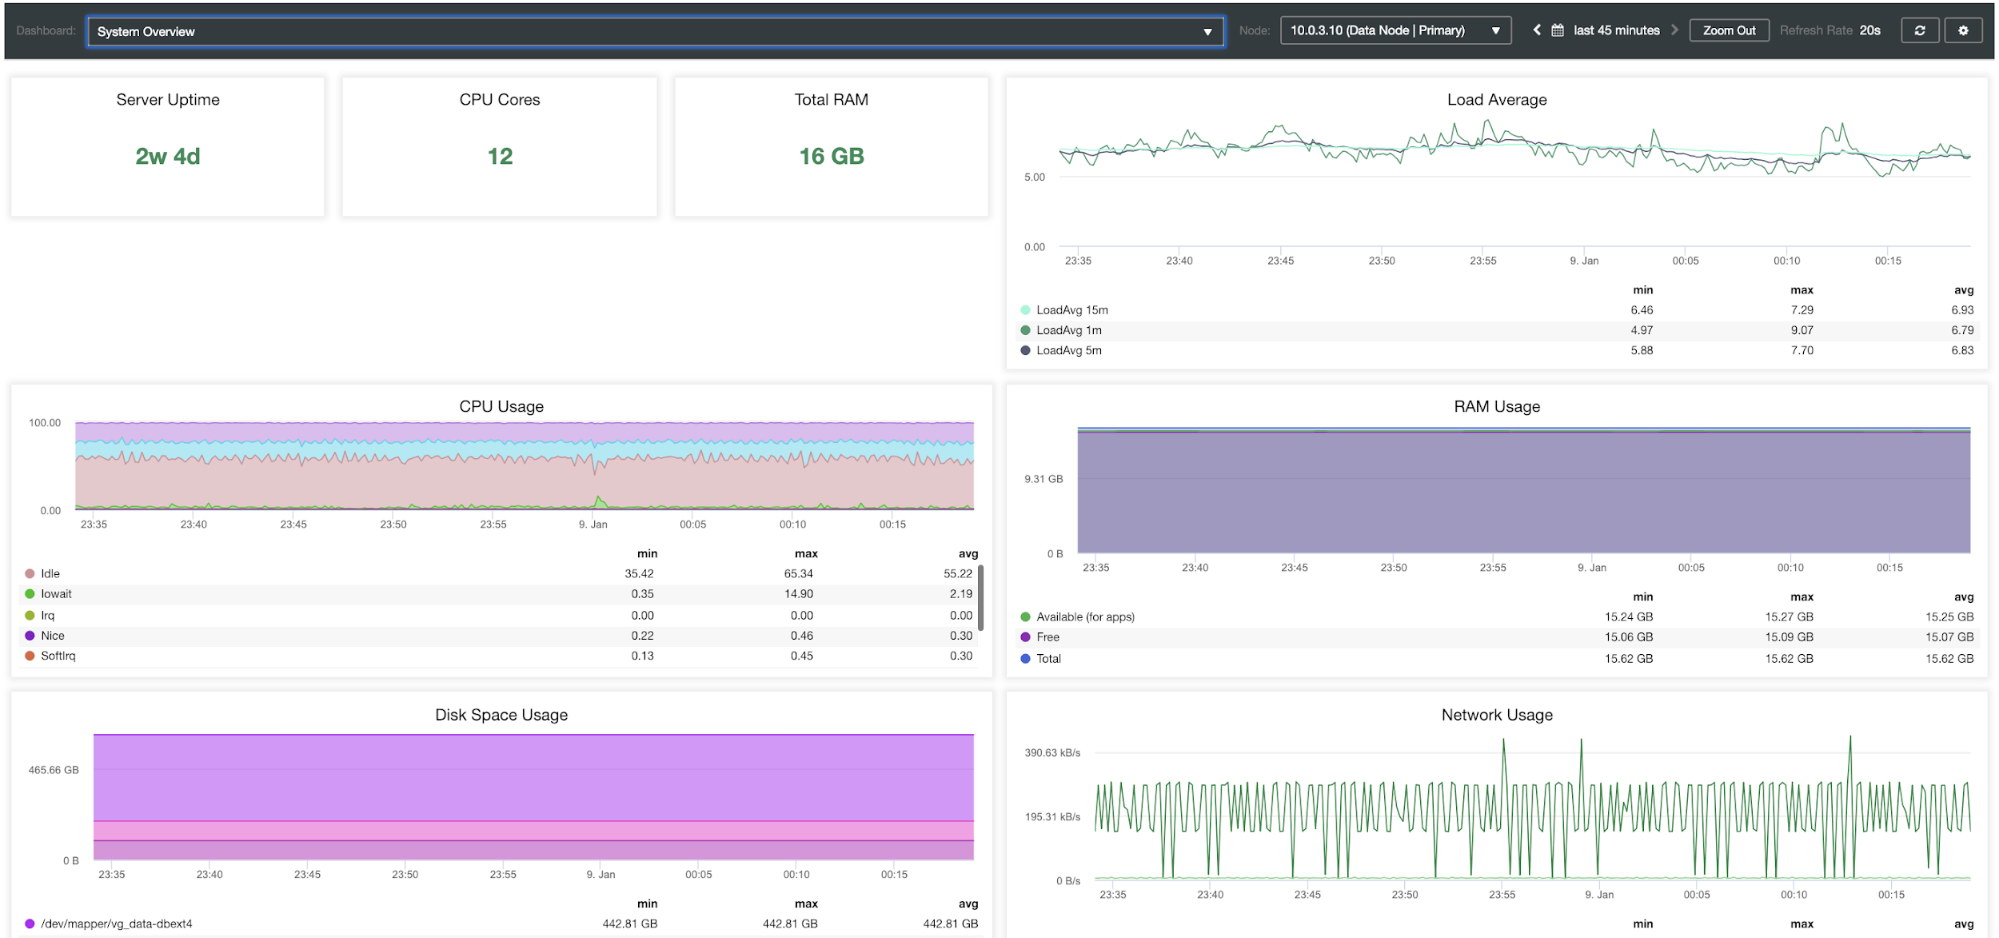Image resolution: width=1999 pixels, height=938 pixels.
Task: Open the Node selector showing 10.0.3.10
Action: point(1395,31)
